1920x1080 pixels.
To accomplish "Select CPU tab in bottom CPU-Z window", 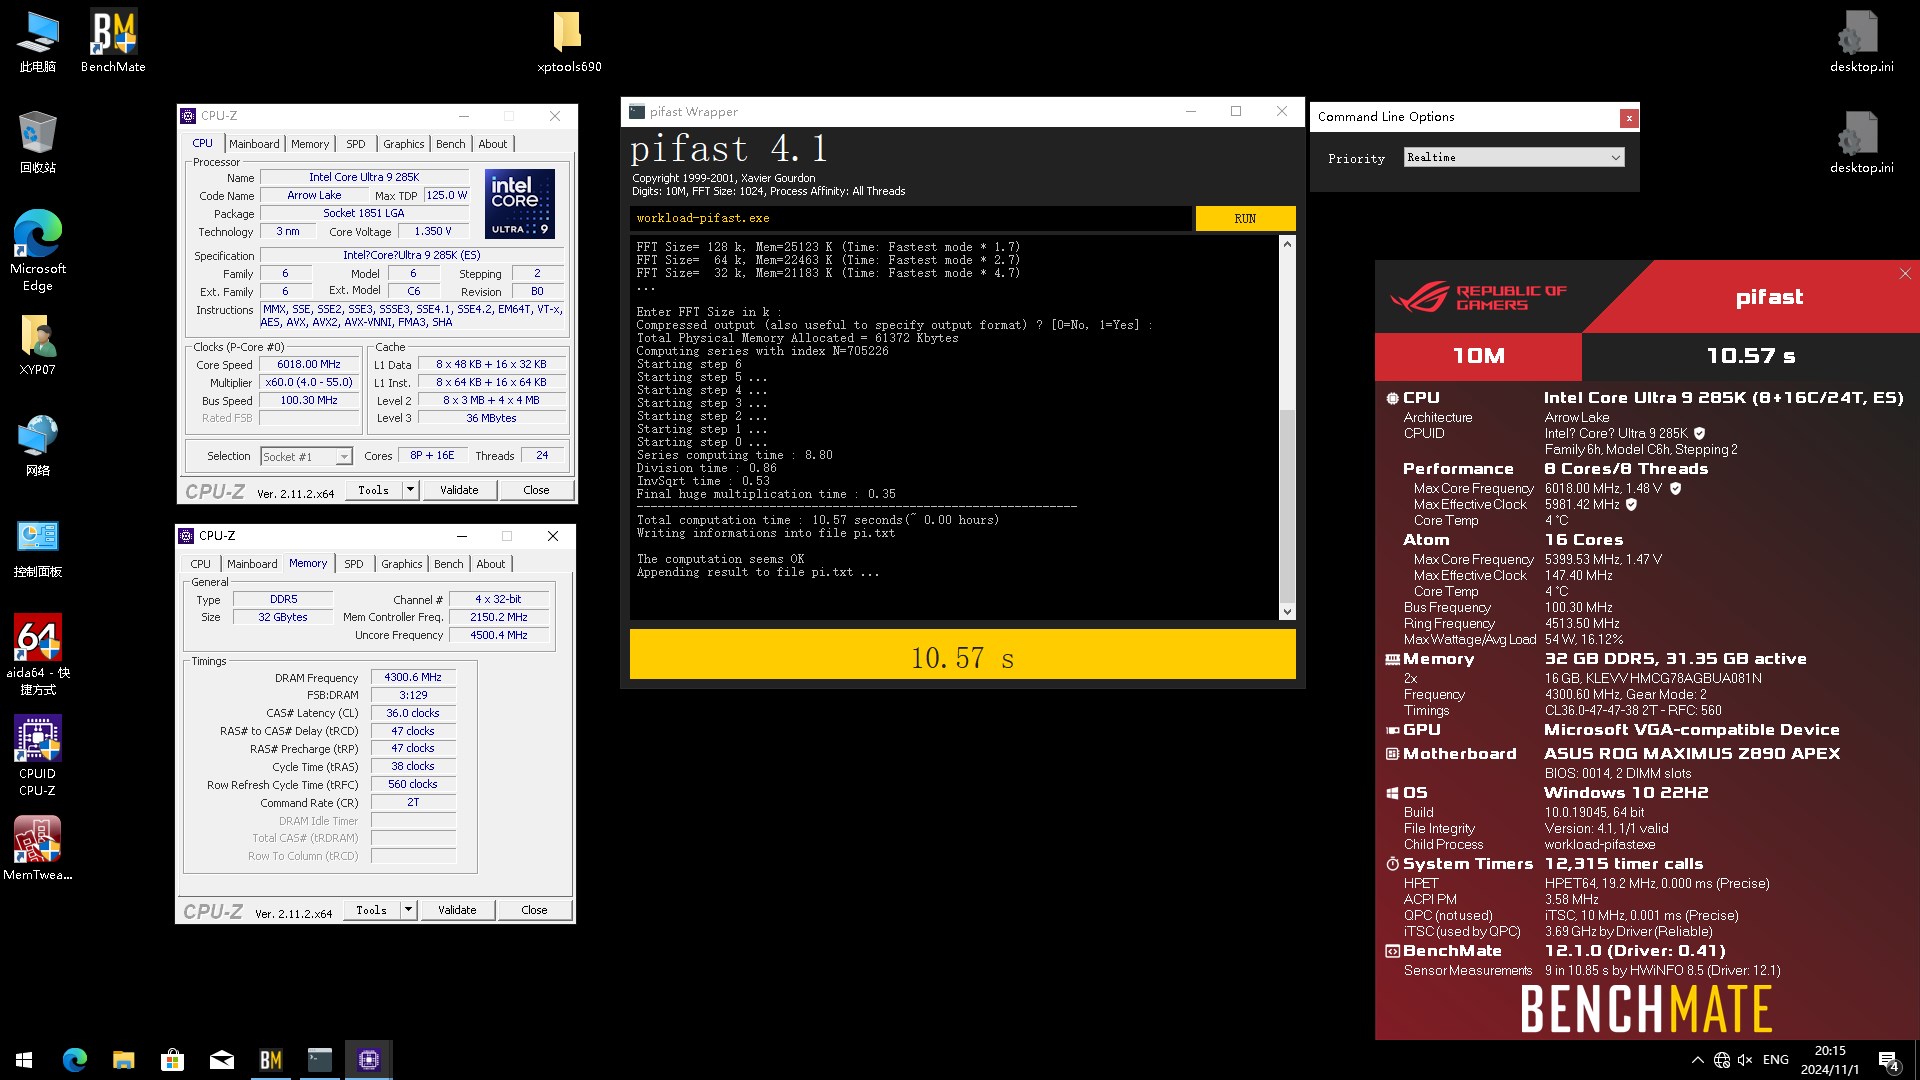I will pyautogui.click(x=201, y=564).
